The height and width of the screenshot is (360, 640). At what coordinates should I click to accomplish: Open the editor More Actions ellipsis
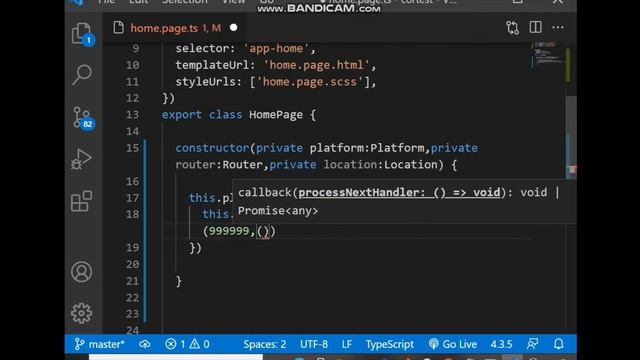[558, 28]
